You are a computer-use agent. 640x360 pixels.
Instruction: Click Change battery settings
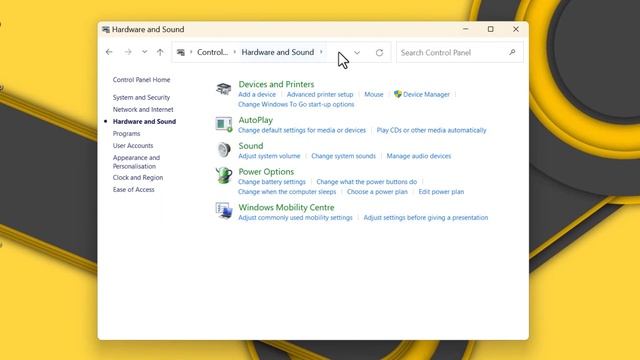(272, 182)
